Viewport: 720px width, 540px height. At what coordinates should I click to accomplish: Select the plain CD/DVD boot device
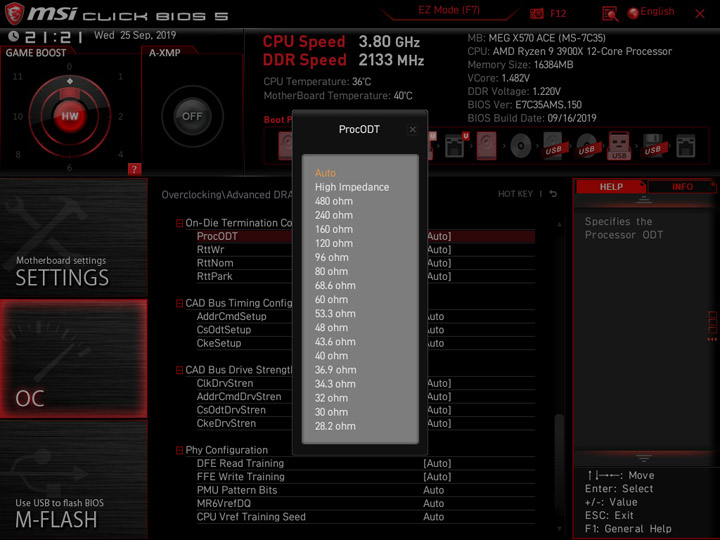(x=520, y=146)
